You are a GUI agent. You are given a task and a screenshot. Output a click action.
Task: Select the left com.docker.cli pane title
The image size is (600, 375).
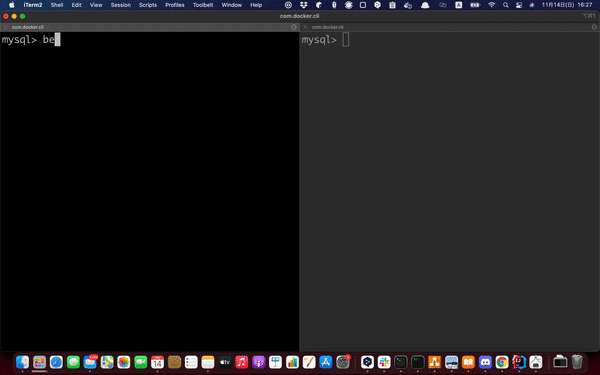pos(28,27)
